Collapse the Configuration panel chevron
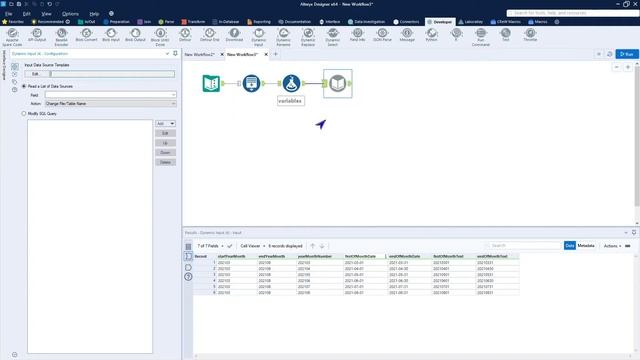The image size is (640, 360). pos(167,53)
